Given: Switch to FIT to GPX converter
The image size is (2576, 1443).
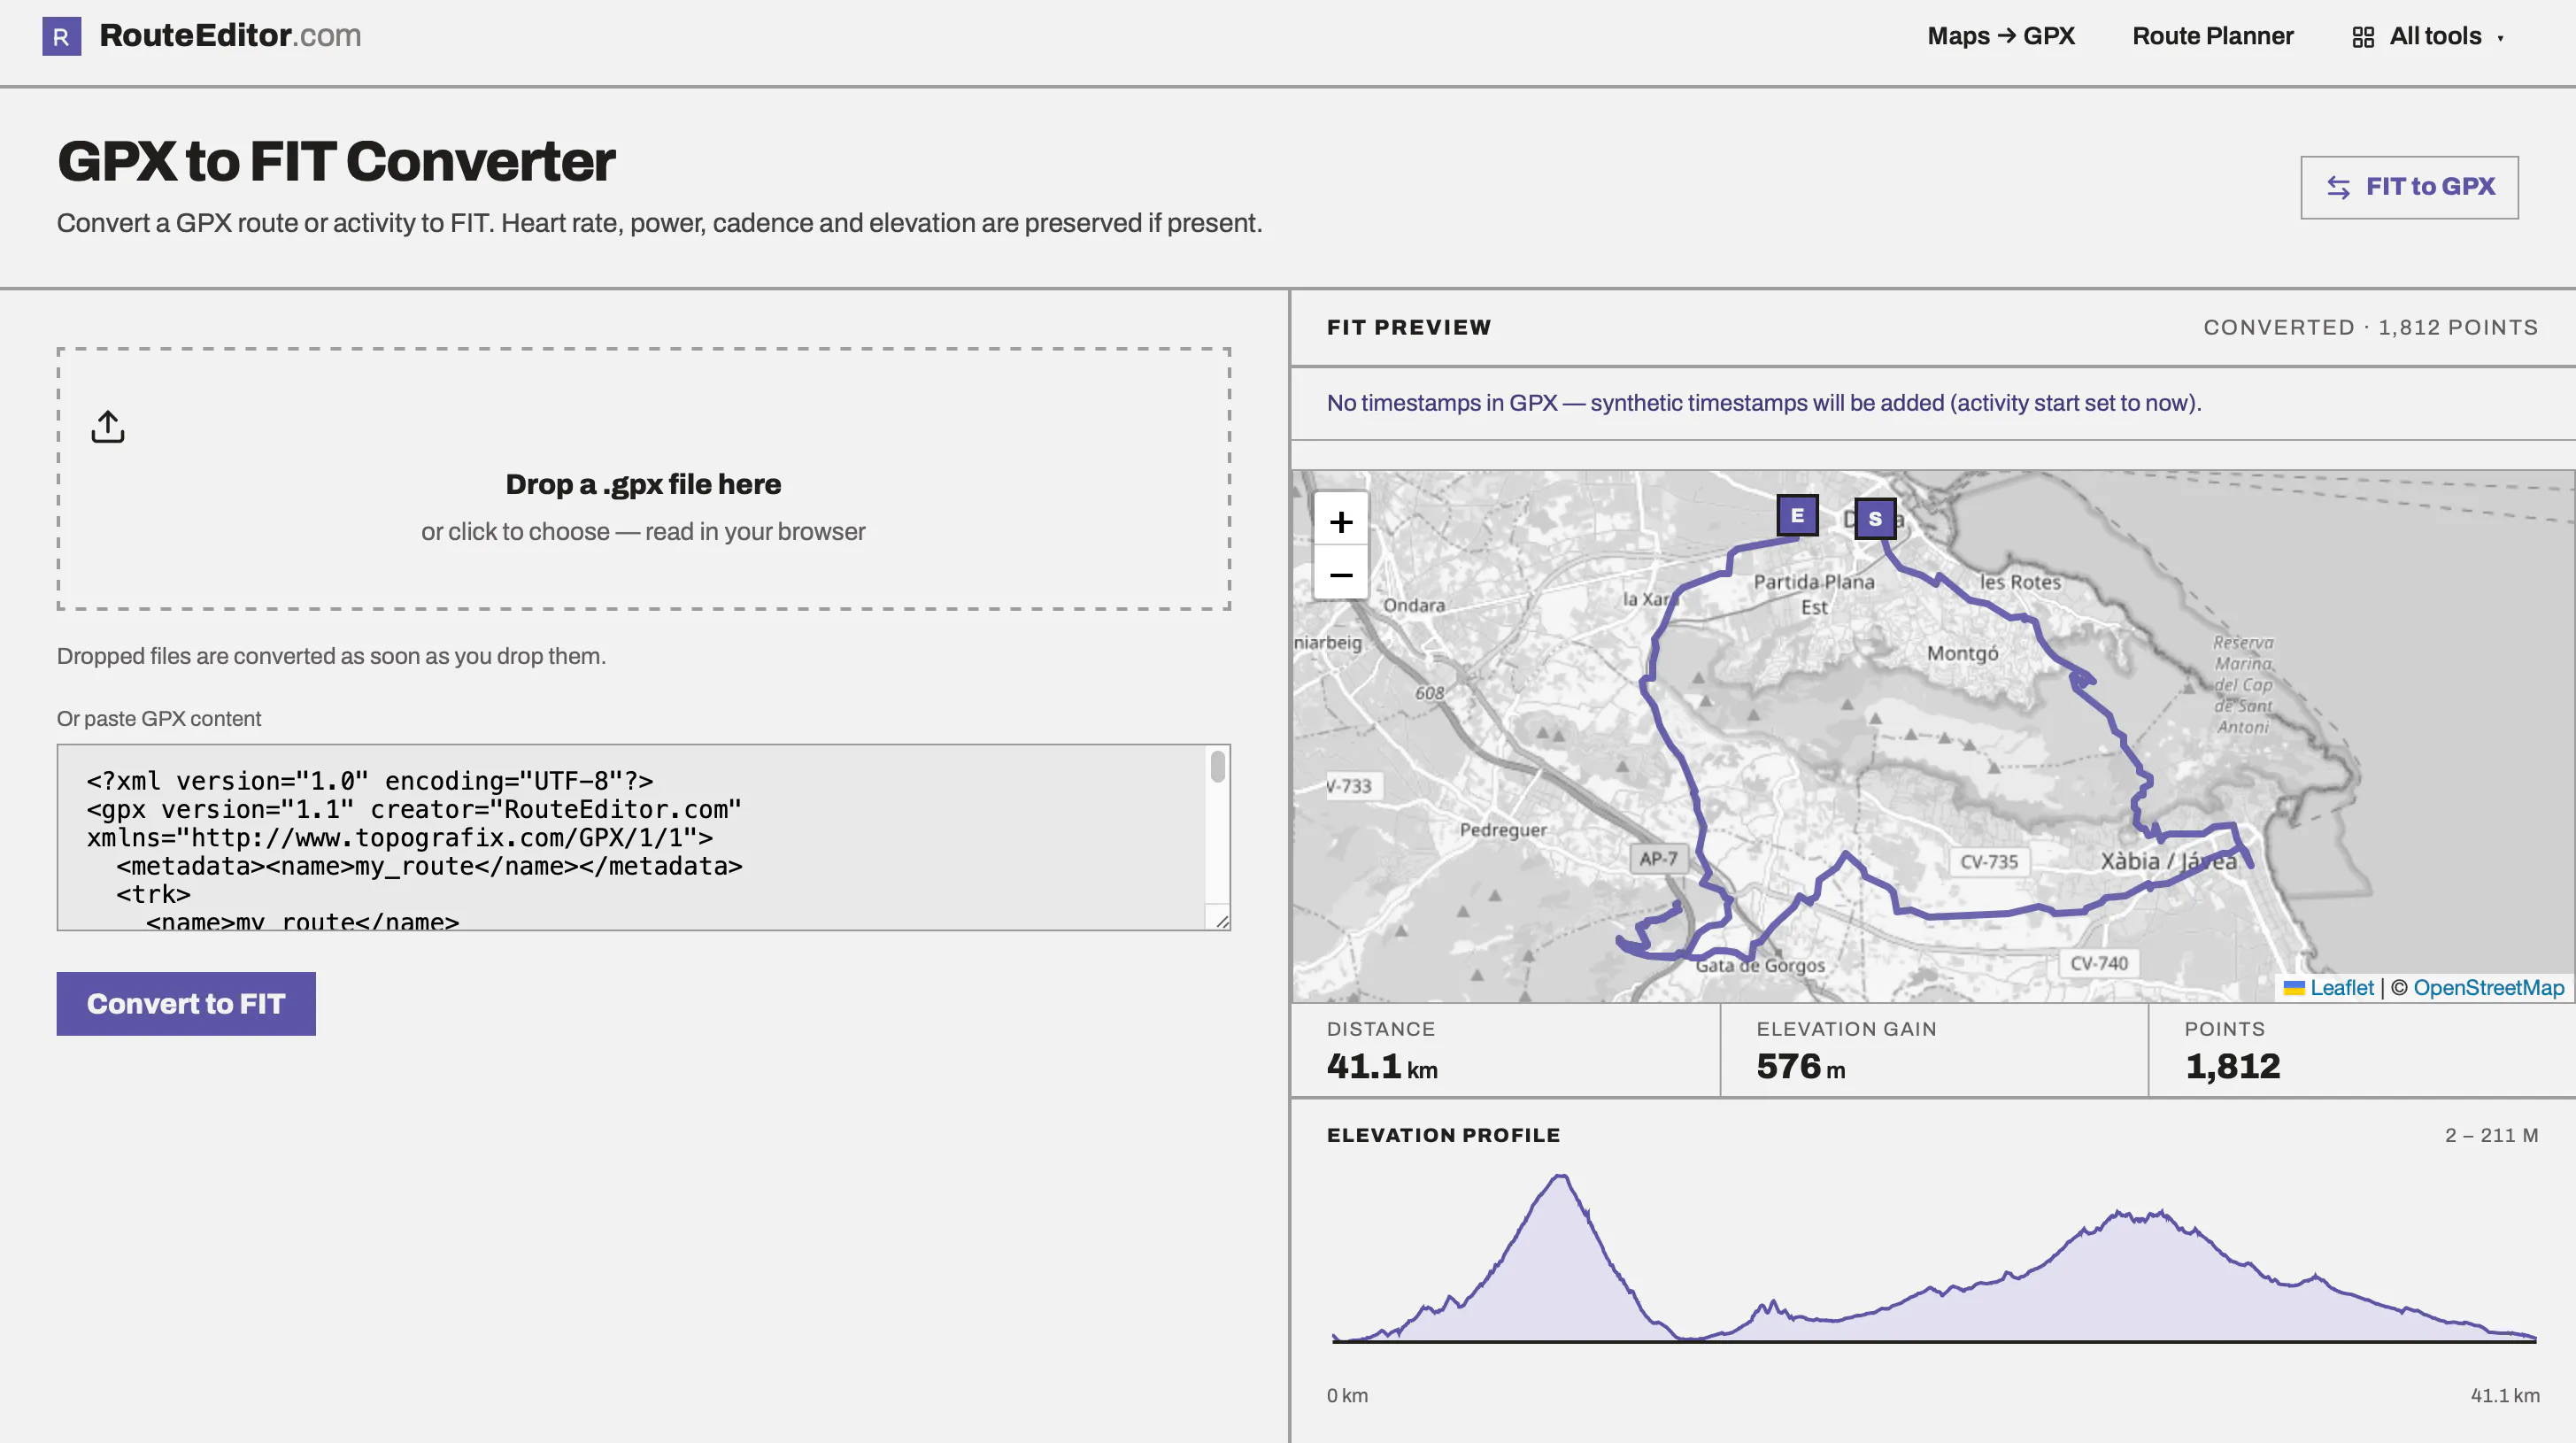Looking at the screenshot, I should (x=2409, y=187).
